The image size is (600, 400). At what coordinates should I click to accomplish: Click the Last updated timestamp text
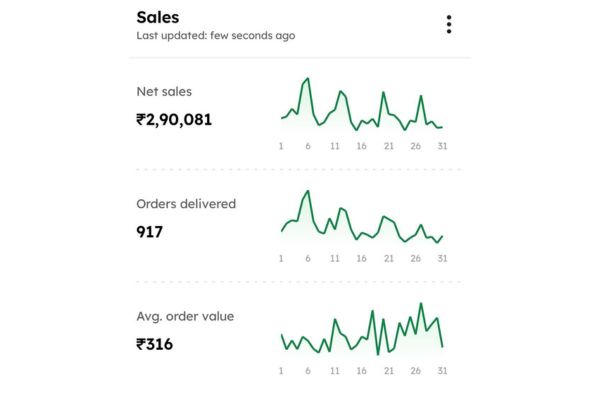coord(215,36)
